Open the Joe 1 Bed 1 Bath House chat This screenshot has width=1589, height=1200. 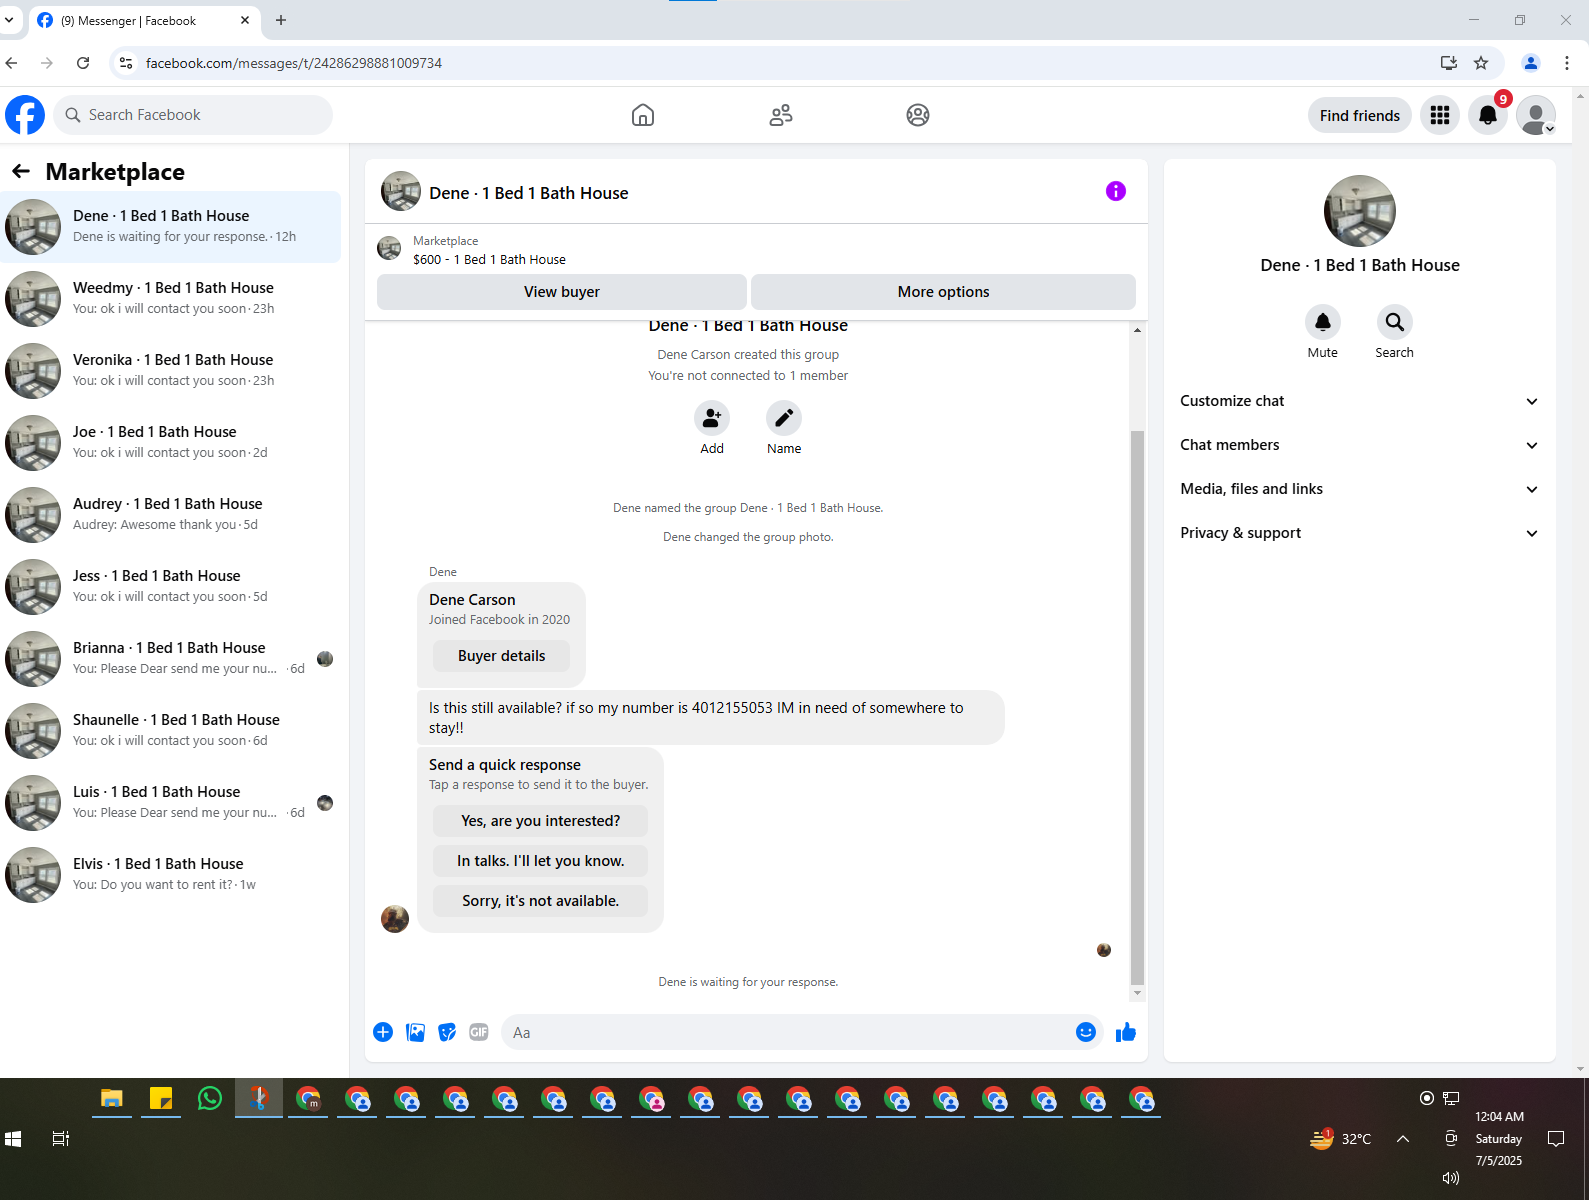pos(171,443)
